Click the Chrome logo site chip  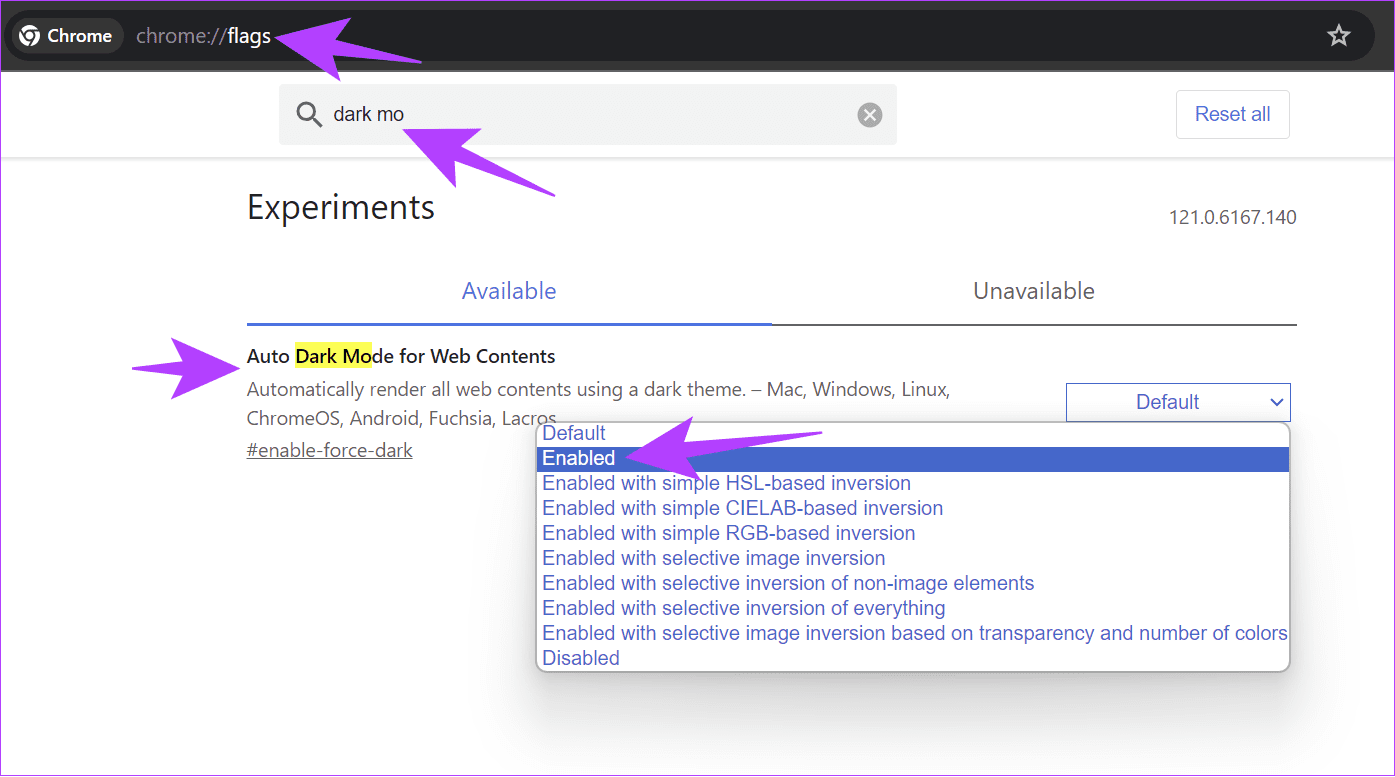pos(66,36)
